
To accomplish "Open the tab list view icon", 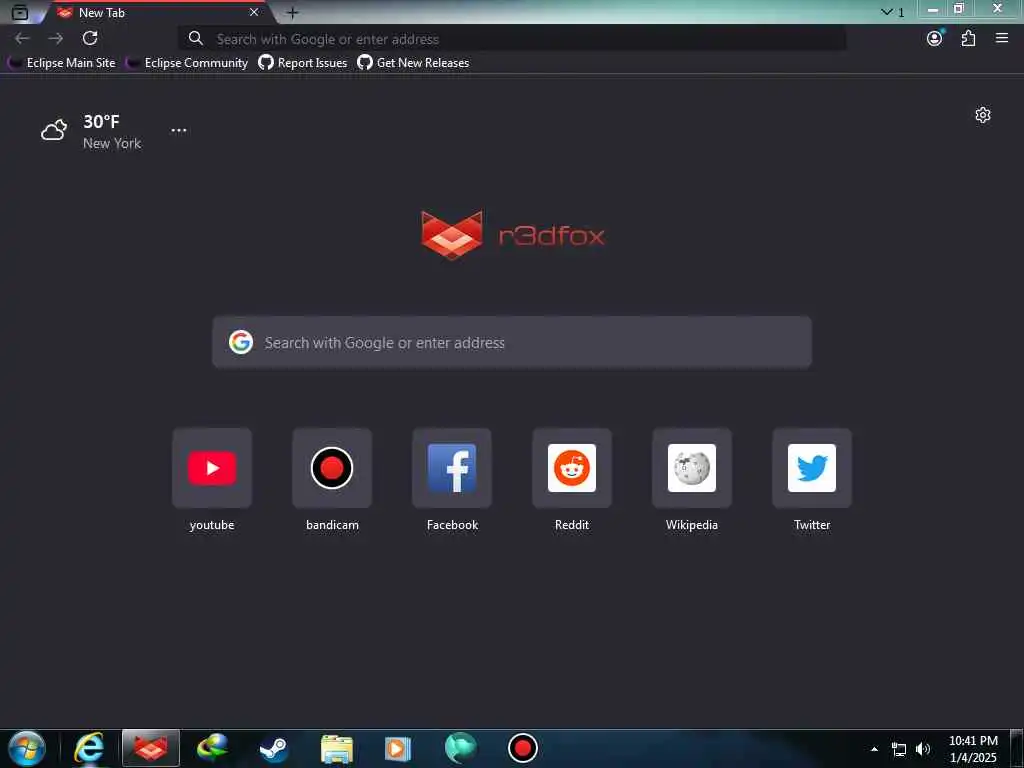I will pyautogui.click(x=20, y=12).
